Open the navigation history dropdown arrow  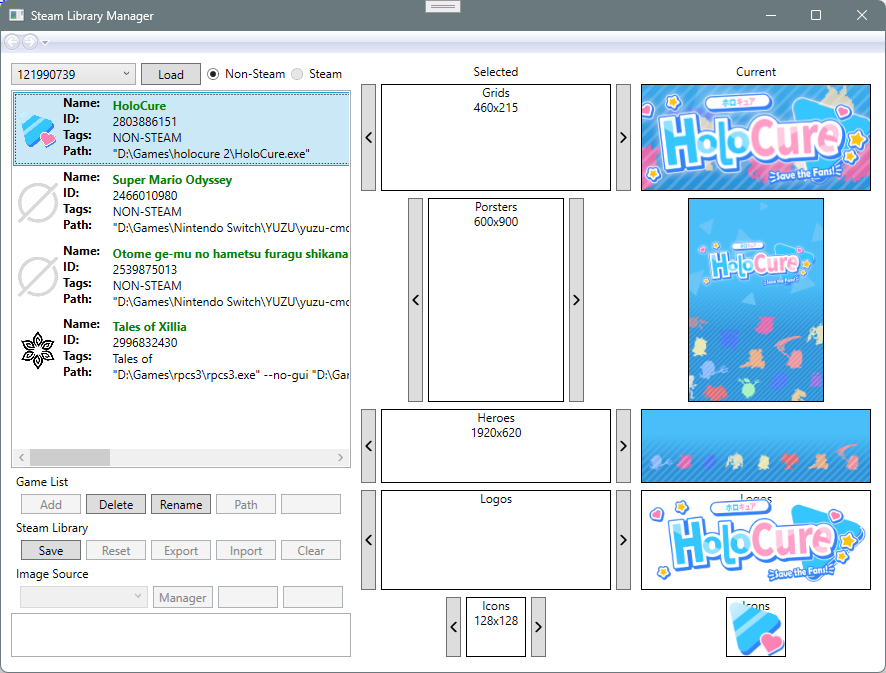(45, 42)
